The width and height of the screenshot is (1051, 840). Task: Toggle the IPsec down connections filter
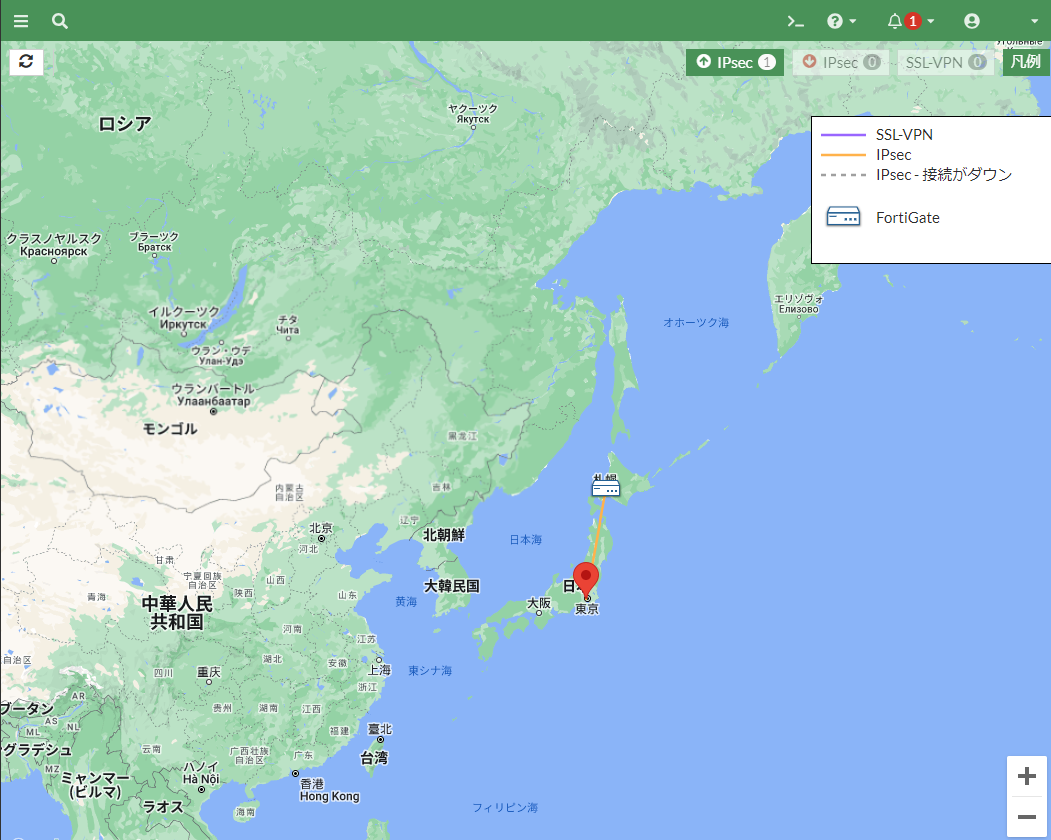tap(841, 62)
